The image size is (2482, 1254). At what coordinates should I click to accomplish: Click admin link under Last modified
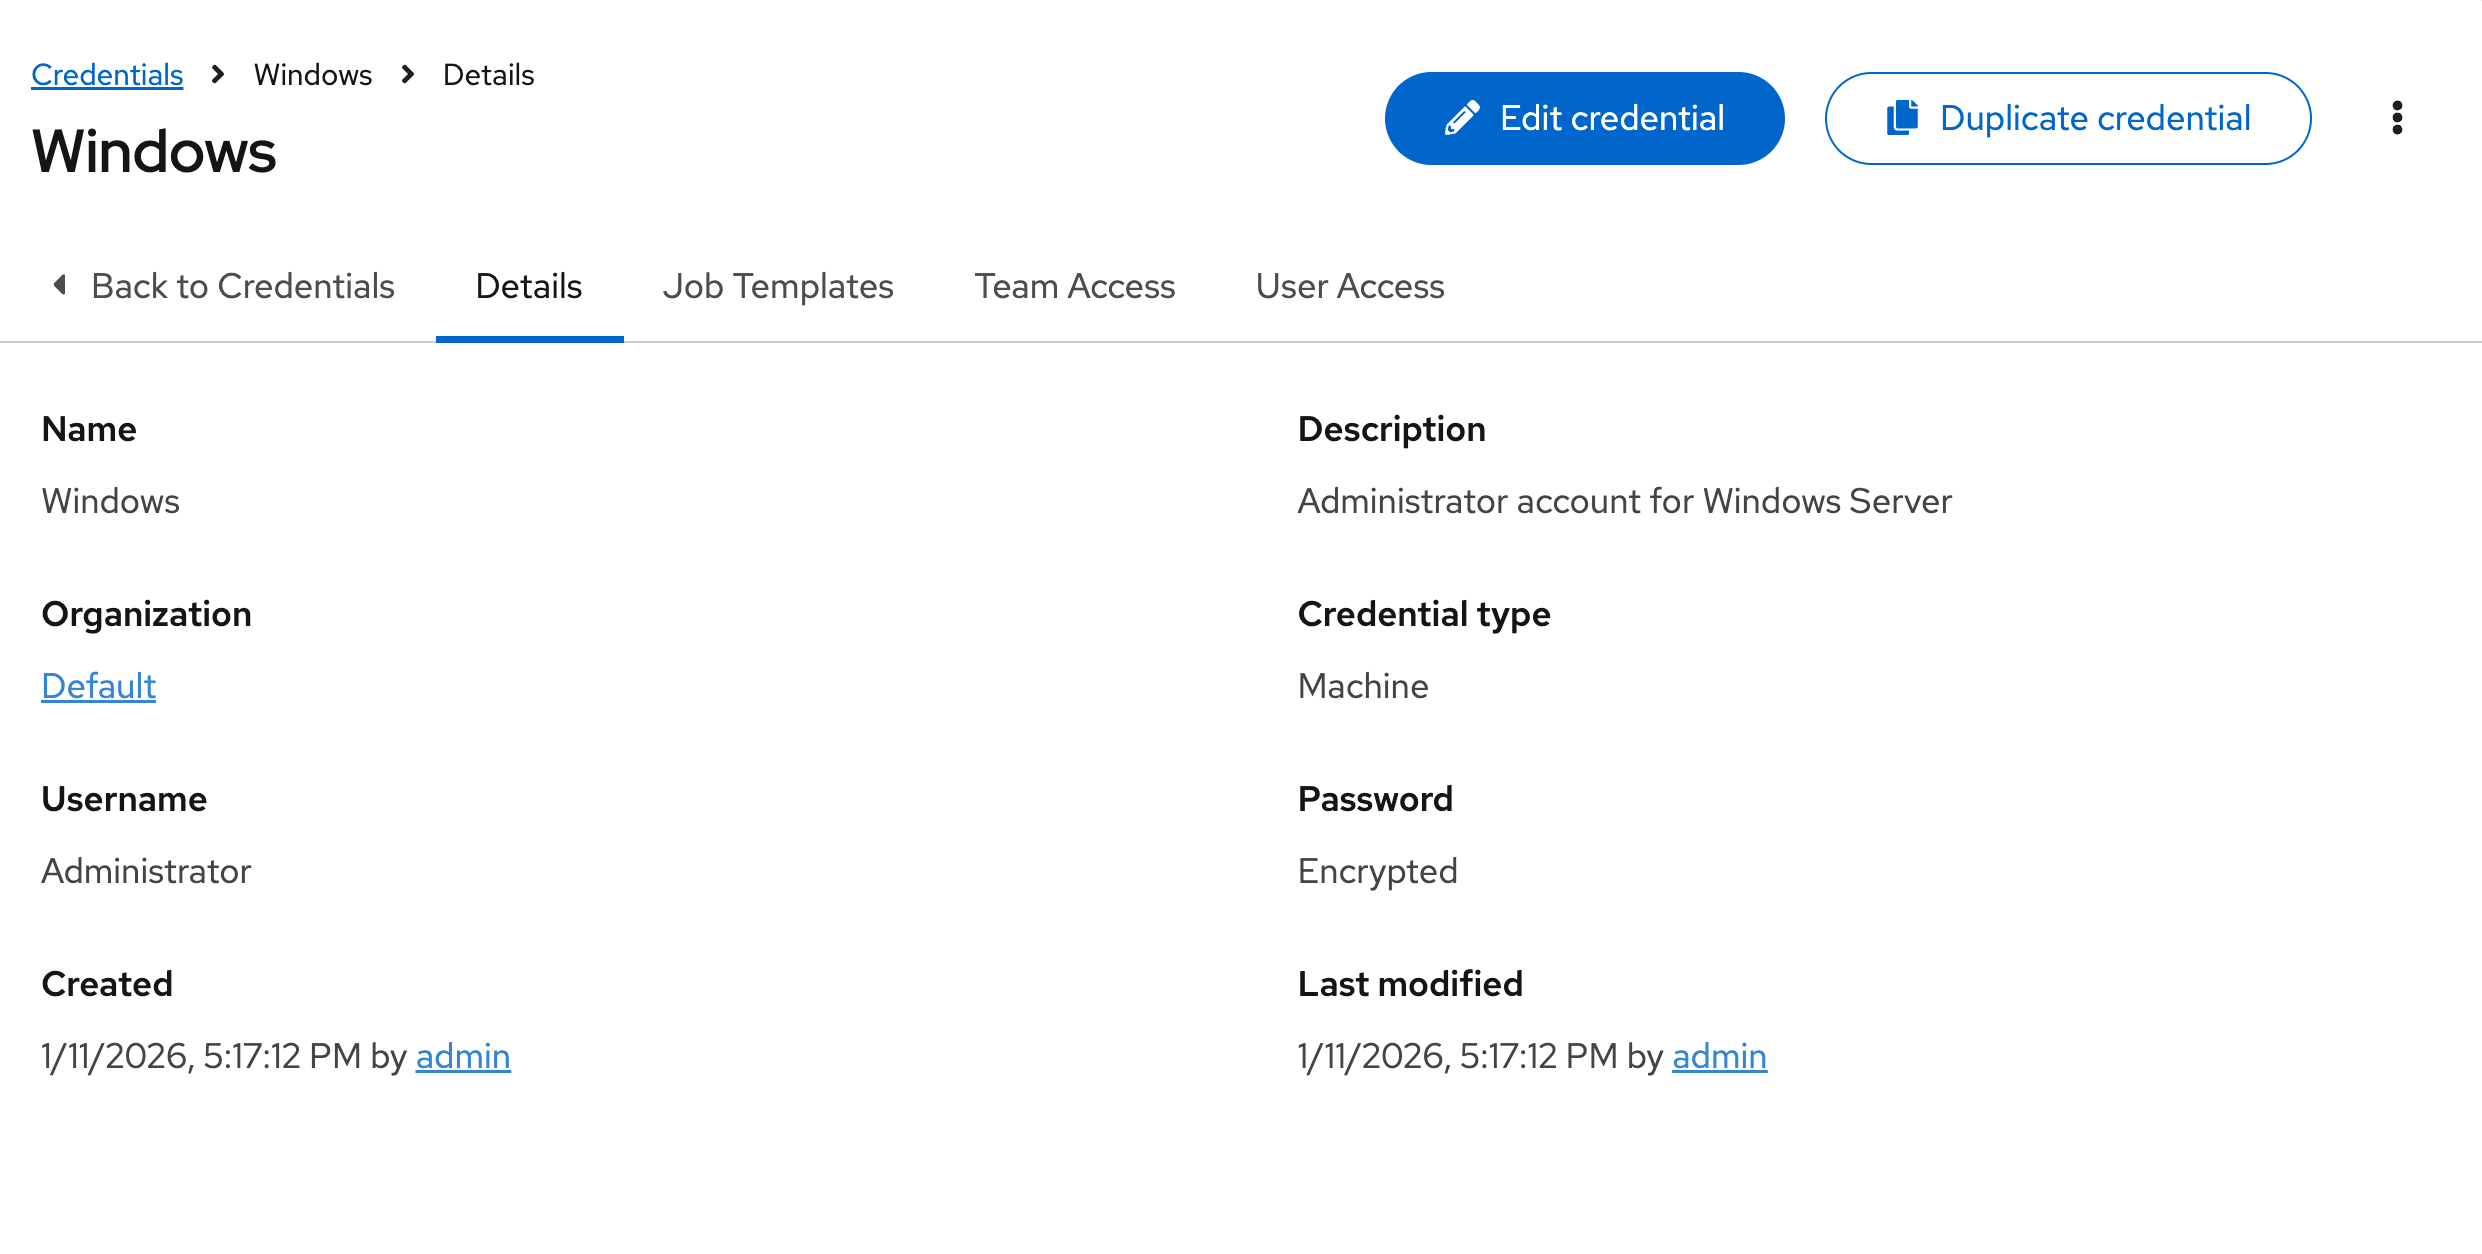point(1719,1056)
